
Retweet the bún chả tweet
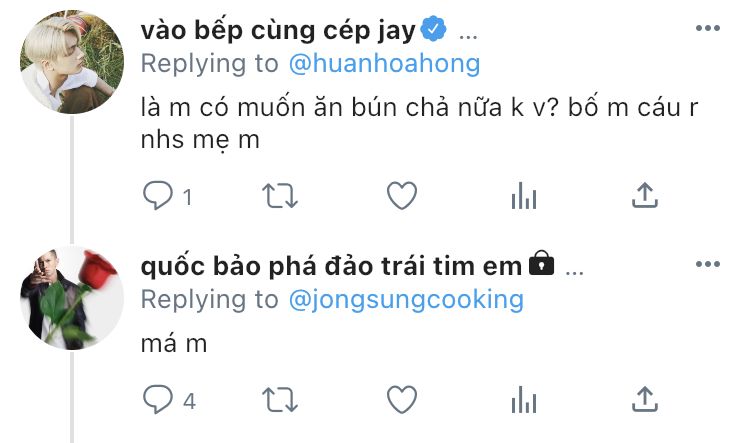(x=280, y=196)
